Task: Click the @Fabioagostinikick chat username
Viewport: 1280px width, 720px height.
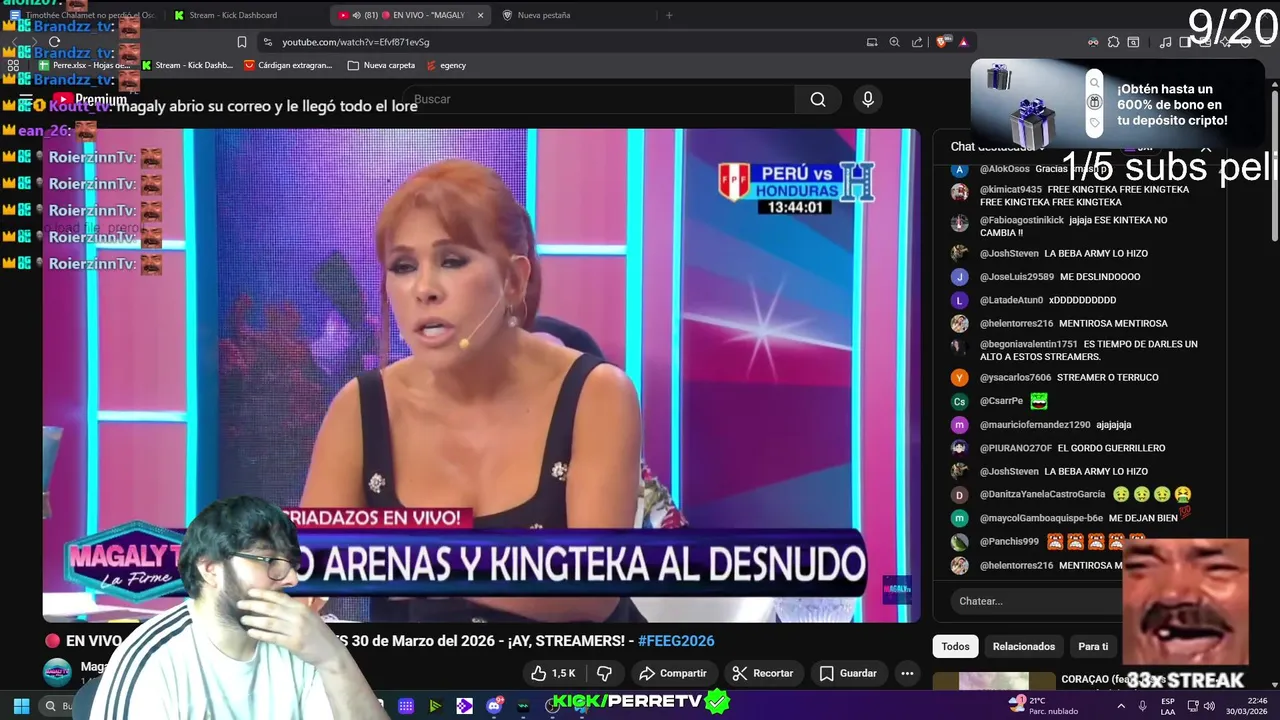Action: pyautogui.click(x=1021, y=220)
